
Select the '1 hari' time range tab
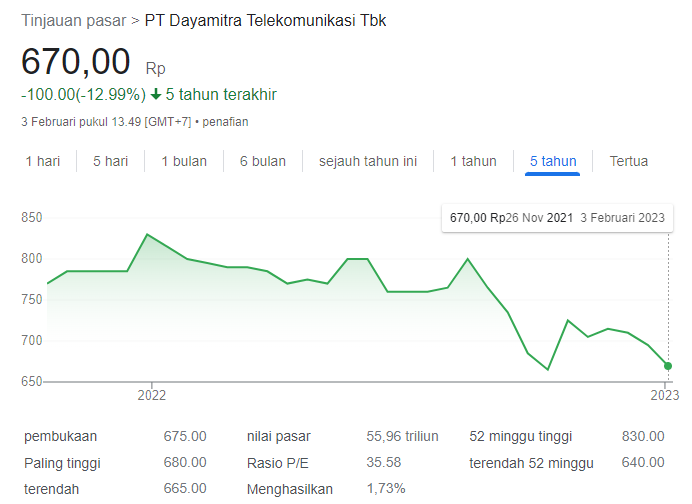pyautogui.click(x=43, y=161)
